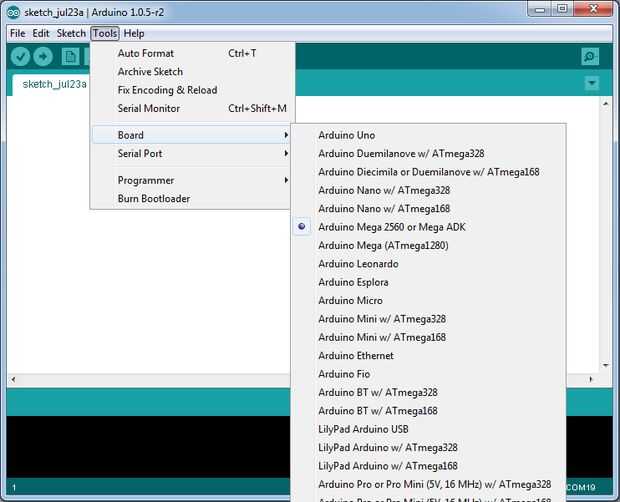Expand the Programmer submenu

tap(192, 180)
